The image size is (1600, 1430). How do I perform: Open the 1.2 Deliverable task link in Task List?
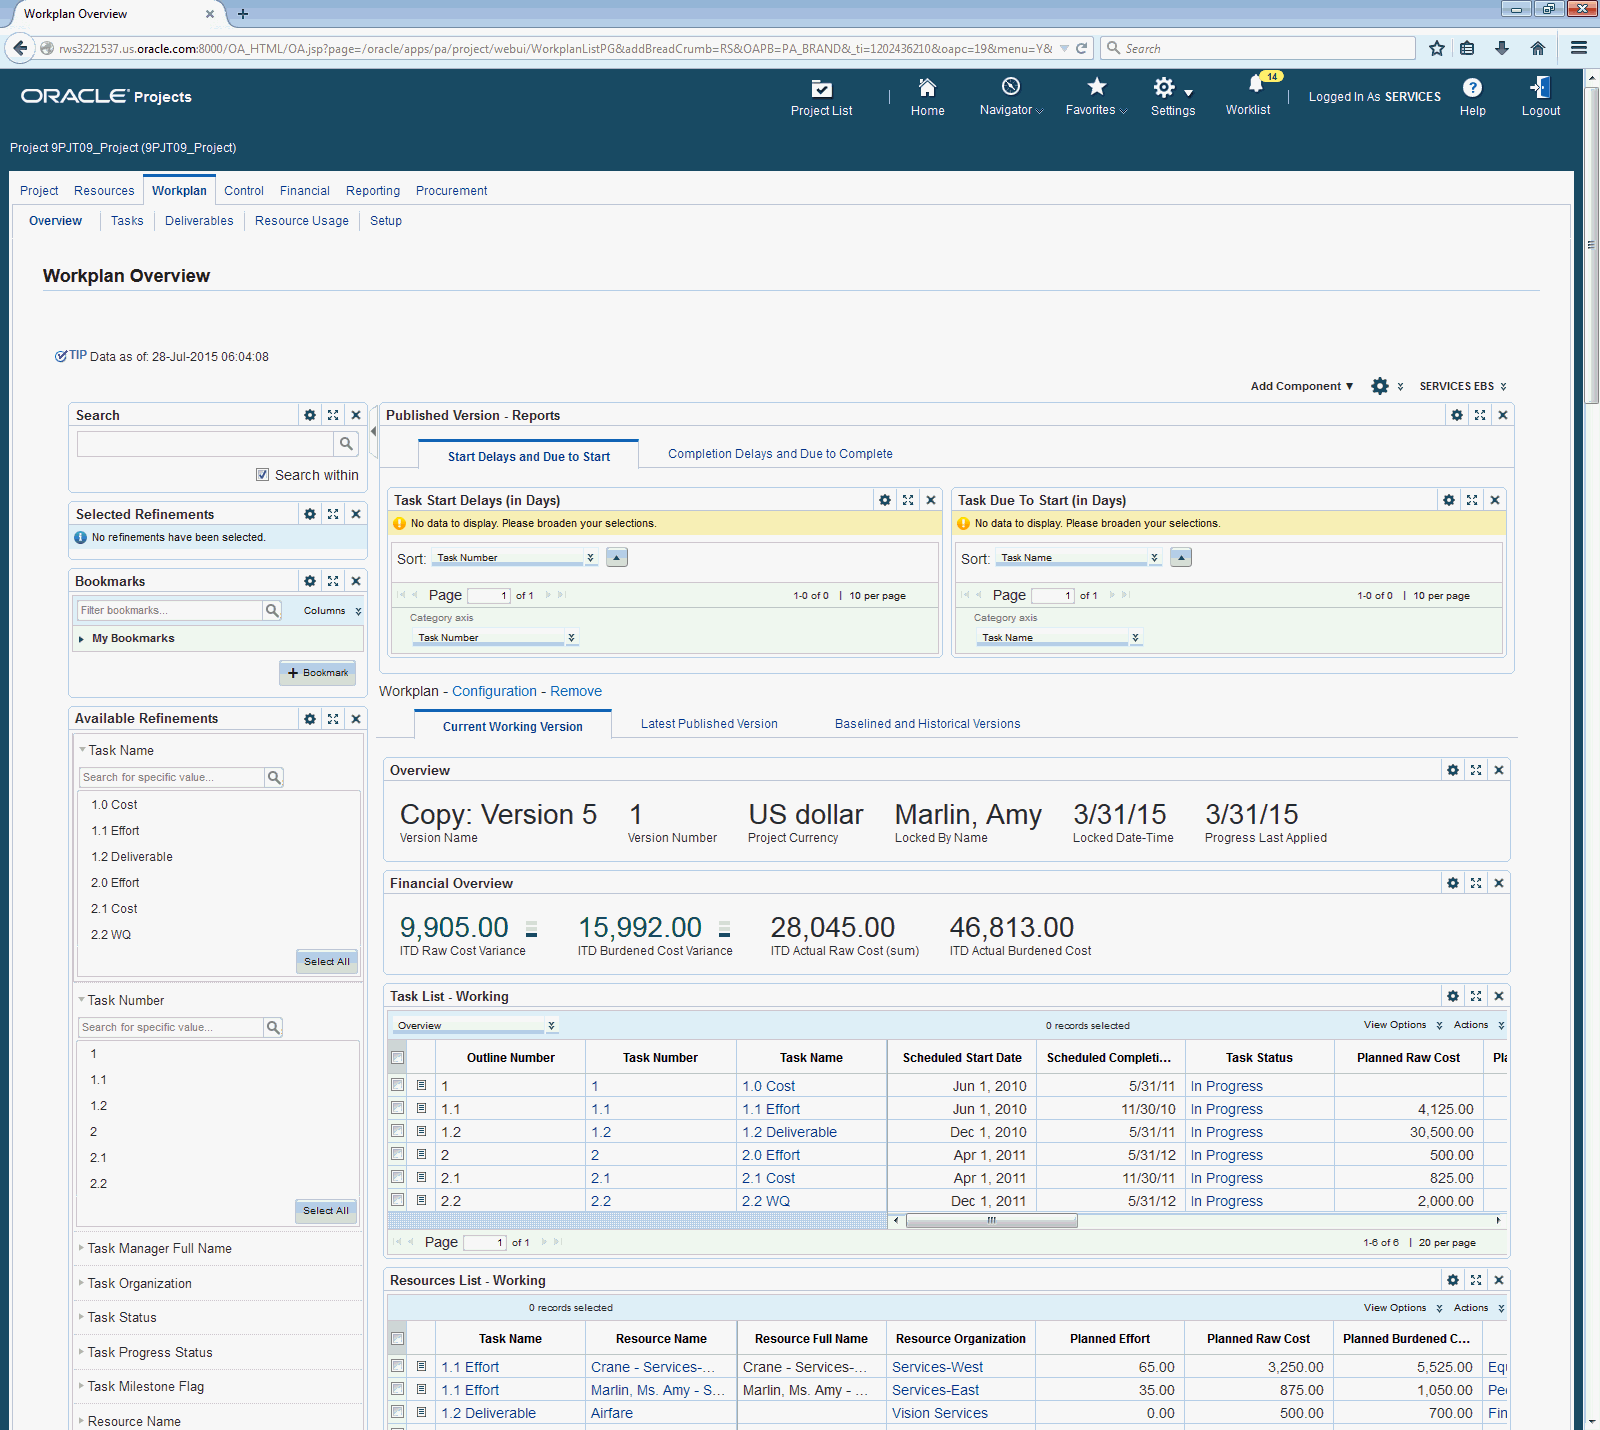pos(789,1132)
